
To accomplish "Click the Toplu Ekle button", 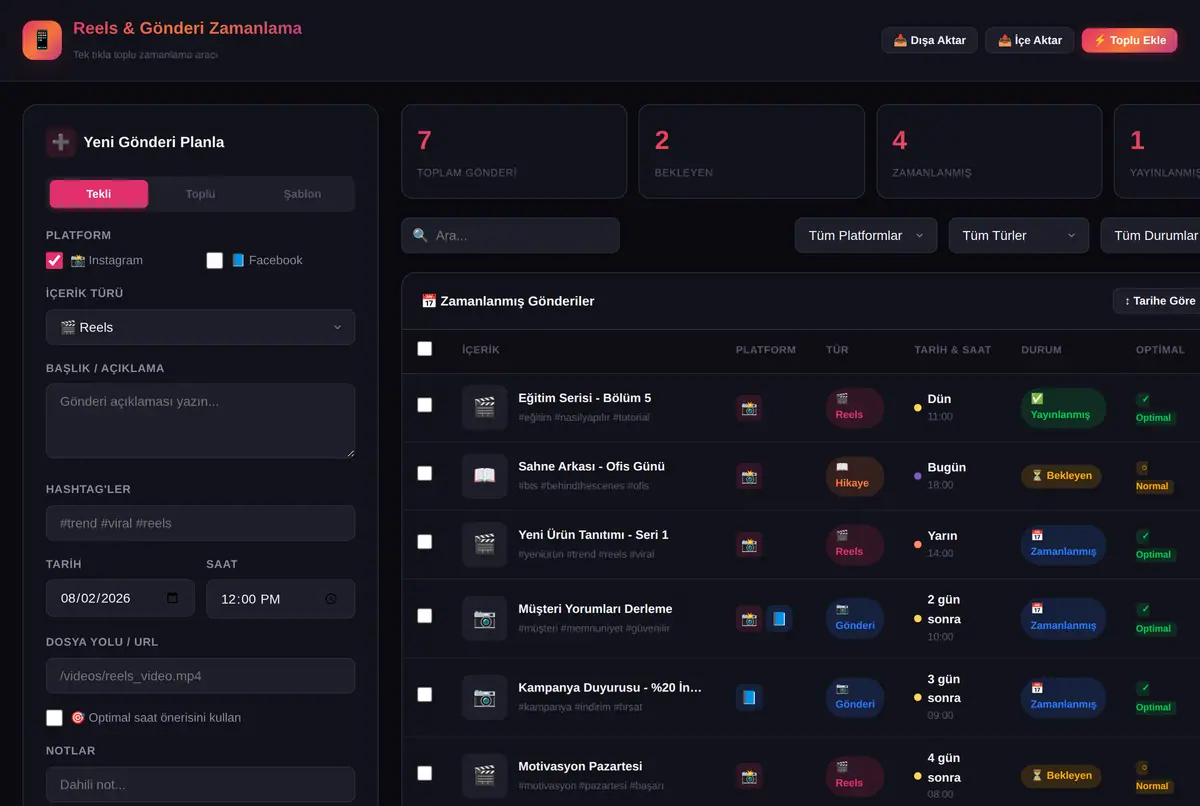I will 1130,40.
